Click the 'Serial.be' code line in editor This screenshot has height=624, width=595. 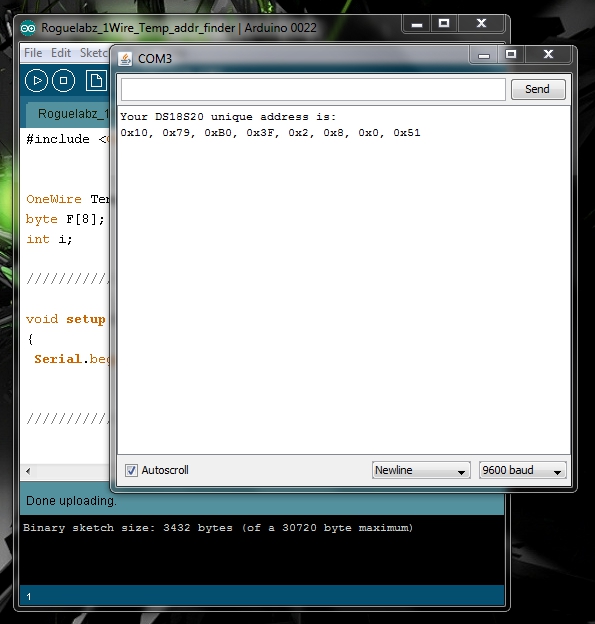(71, 359)
